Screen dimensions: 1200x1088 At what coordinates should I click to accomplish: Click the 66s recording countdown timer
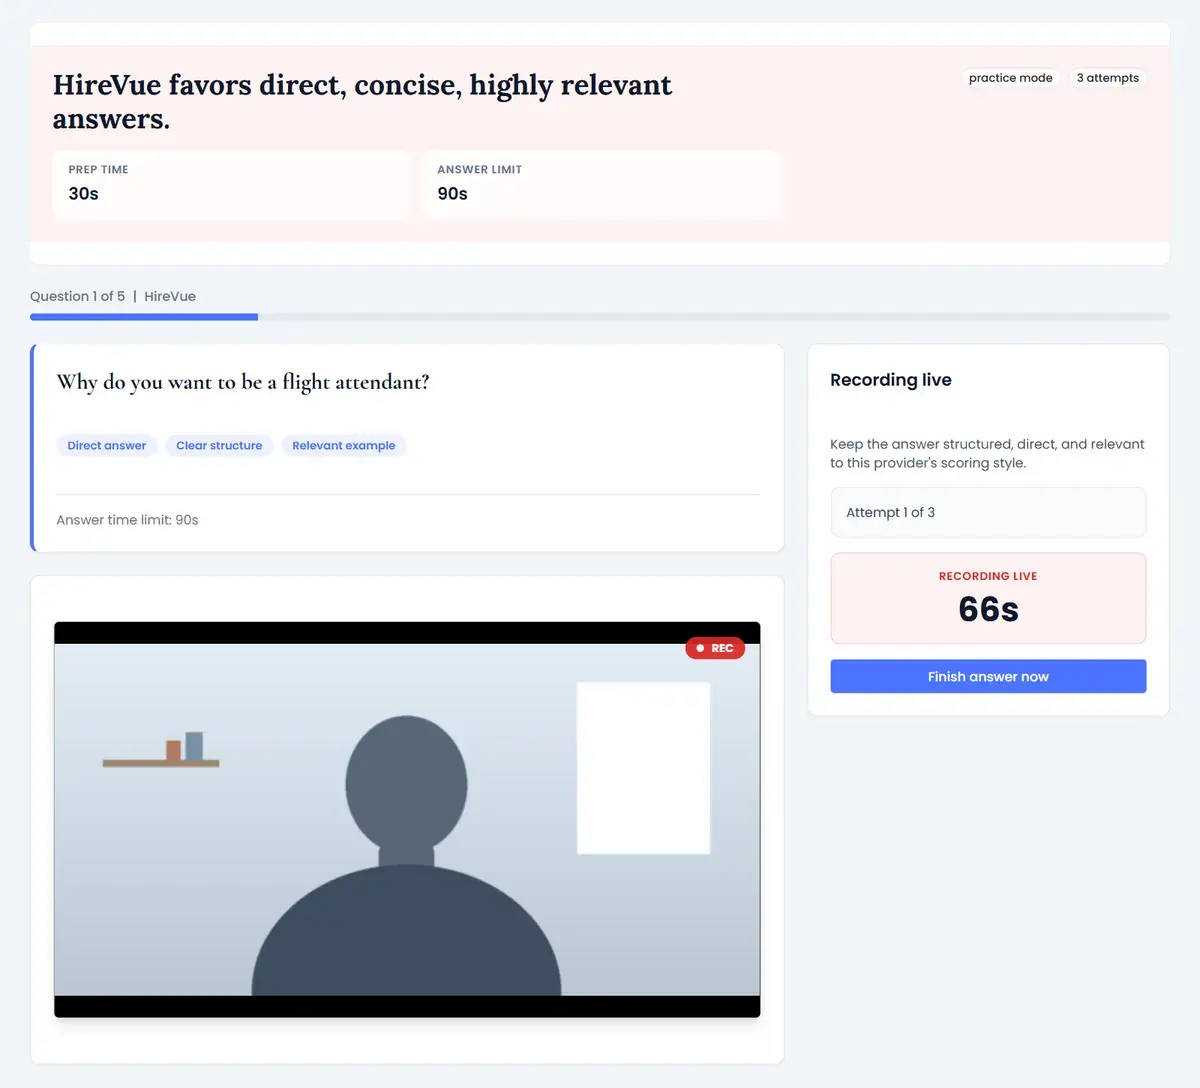click(988, 609)
